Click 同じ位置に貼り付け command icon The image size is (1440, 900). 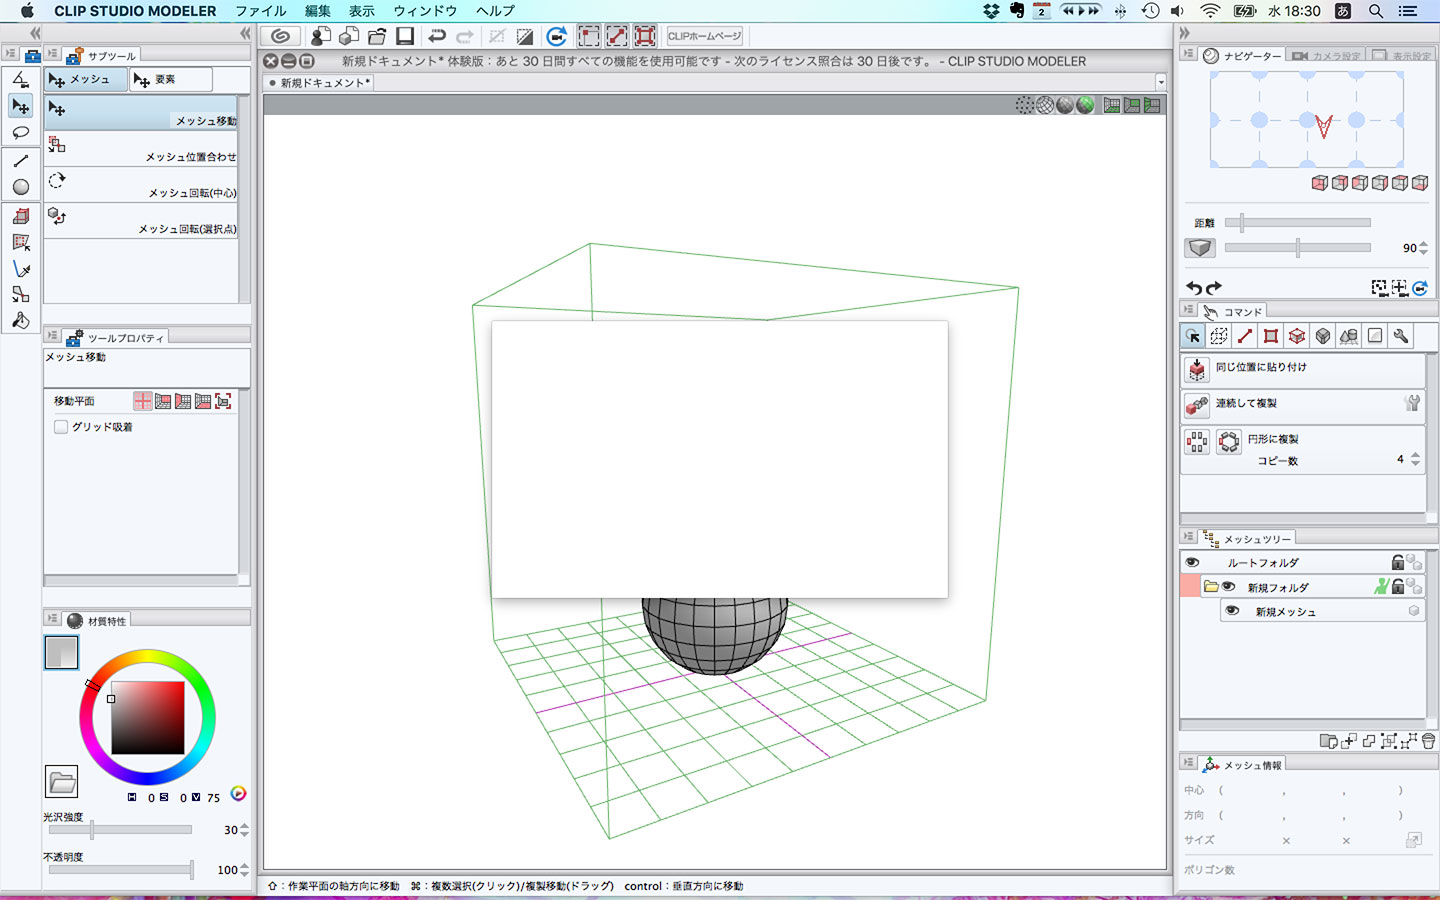point(1197,369)
